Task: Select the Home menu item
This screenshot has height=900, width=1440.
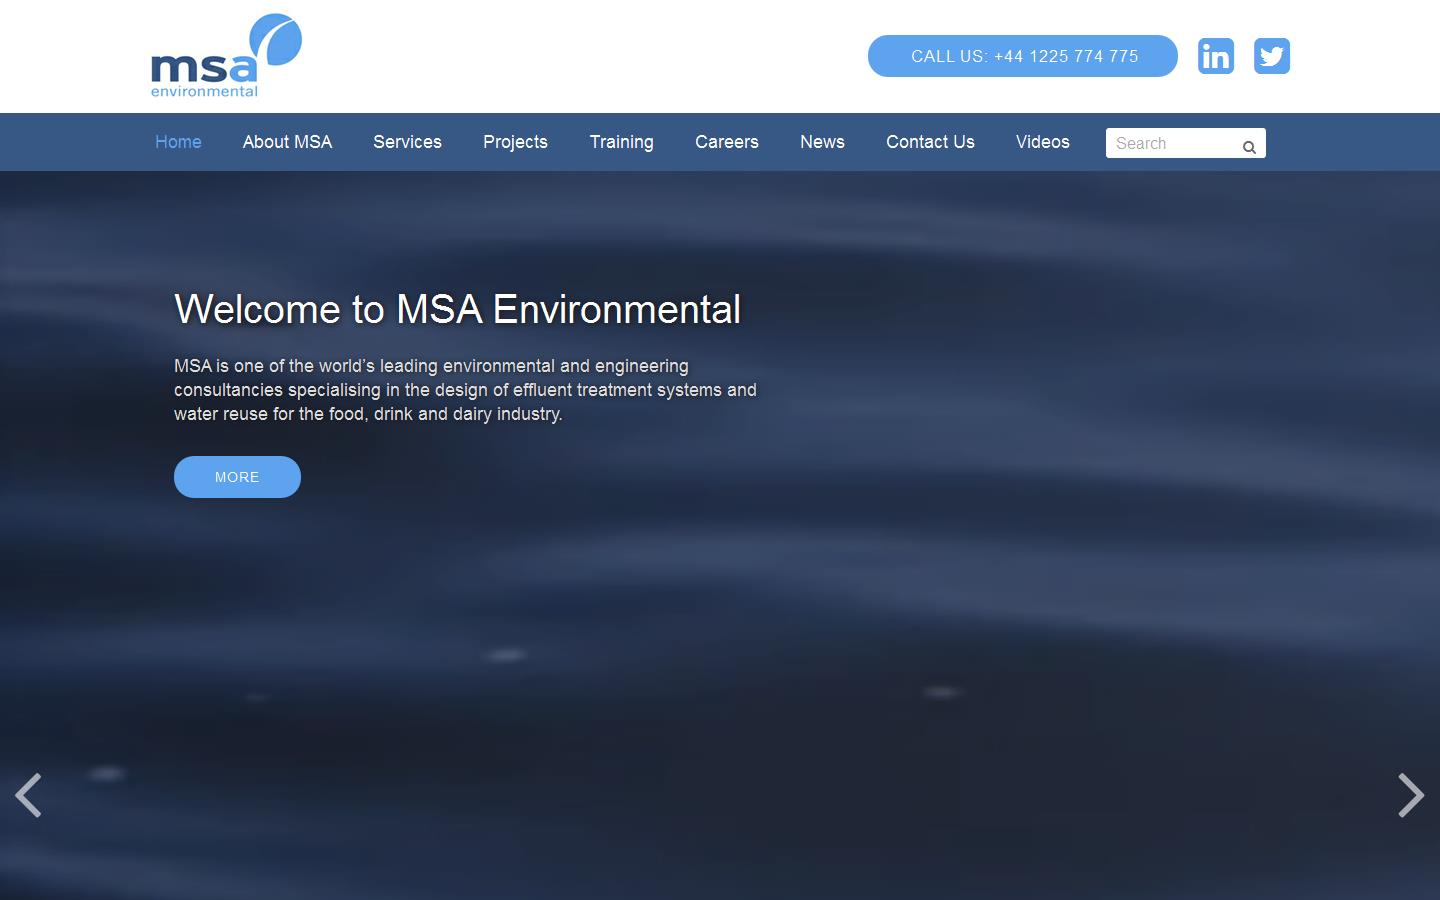Action: tap(178, 142)
